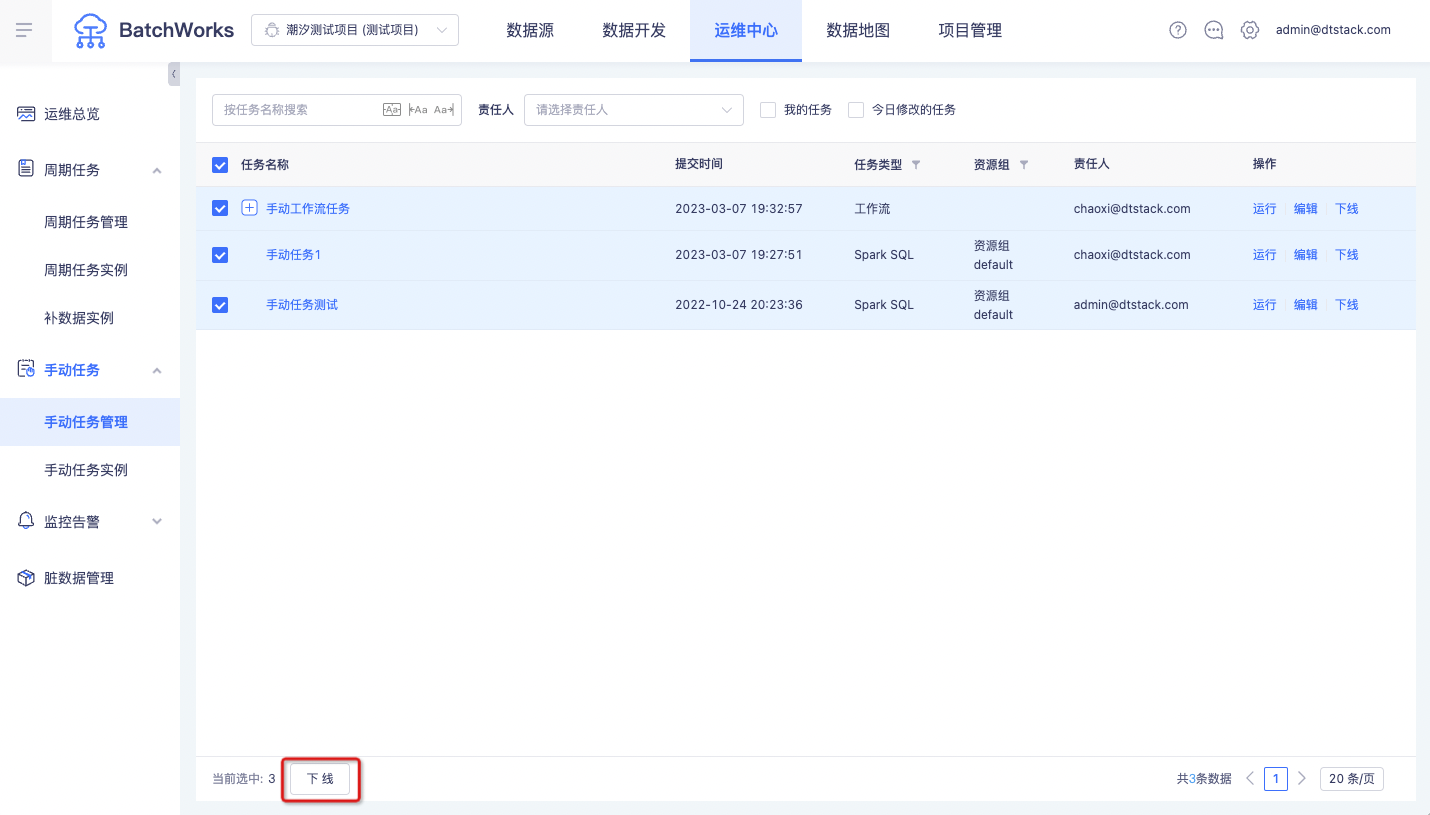The image size is (1430, 815).
Task: Select suffix match search mode icon
Action: [444, 110]
